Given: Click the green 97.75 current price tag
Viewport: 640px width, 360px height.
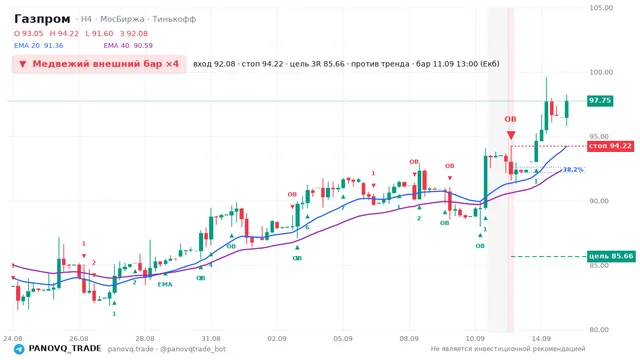Looking at the screenshot, I should 600,100.
